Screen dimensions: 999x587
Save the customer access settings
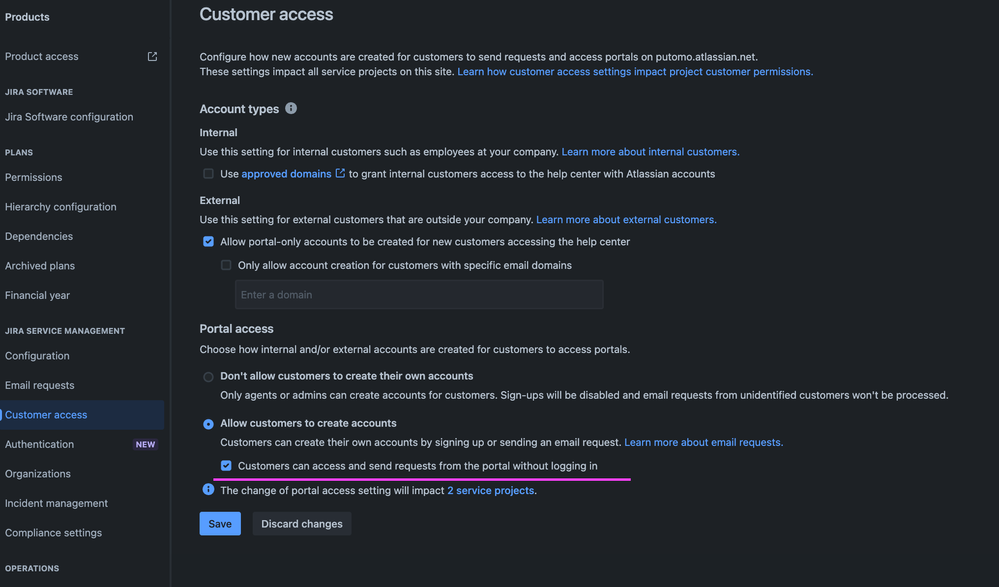coord(220,524)
